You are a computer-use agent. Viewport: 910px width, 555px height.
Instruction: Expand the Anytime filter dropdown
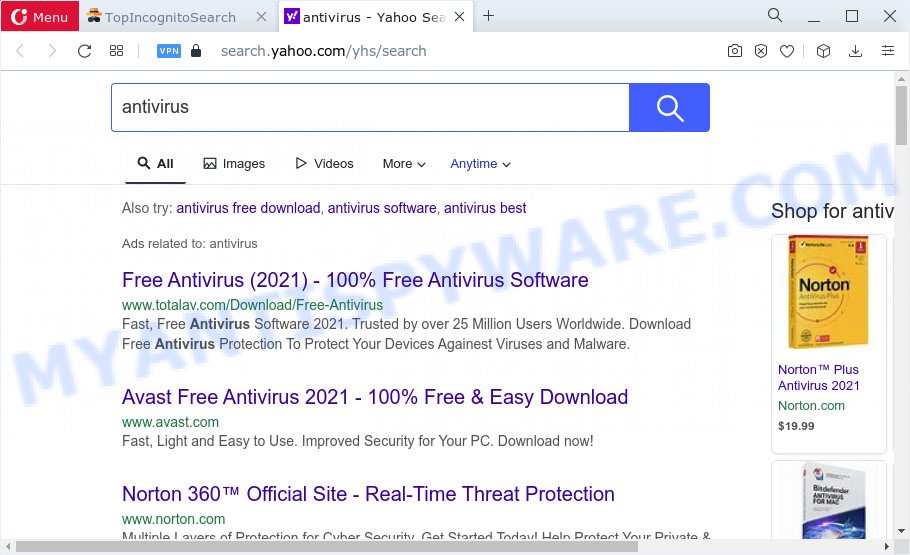click(481, 164)
